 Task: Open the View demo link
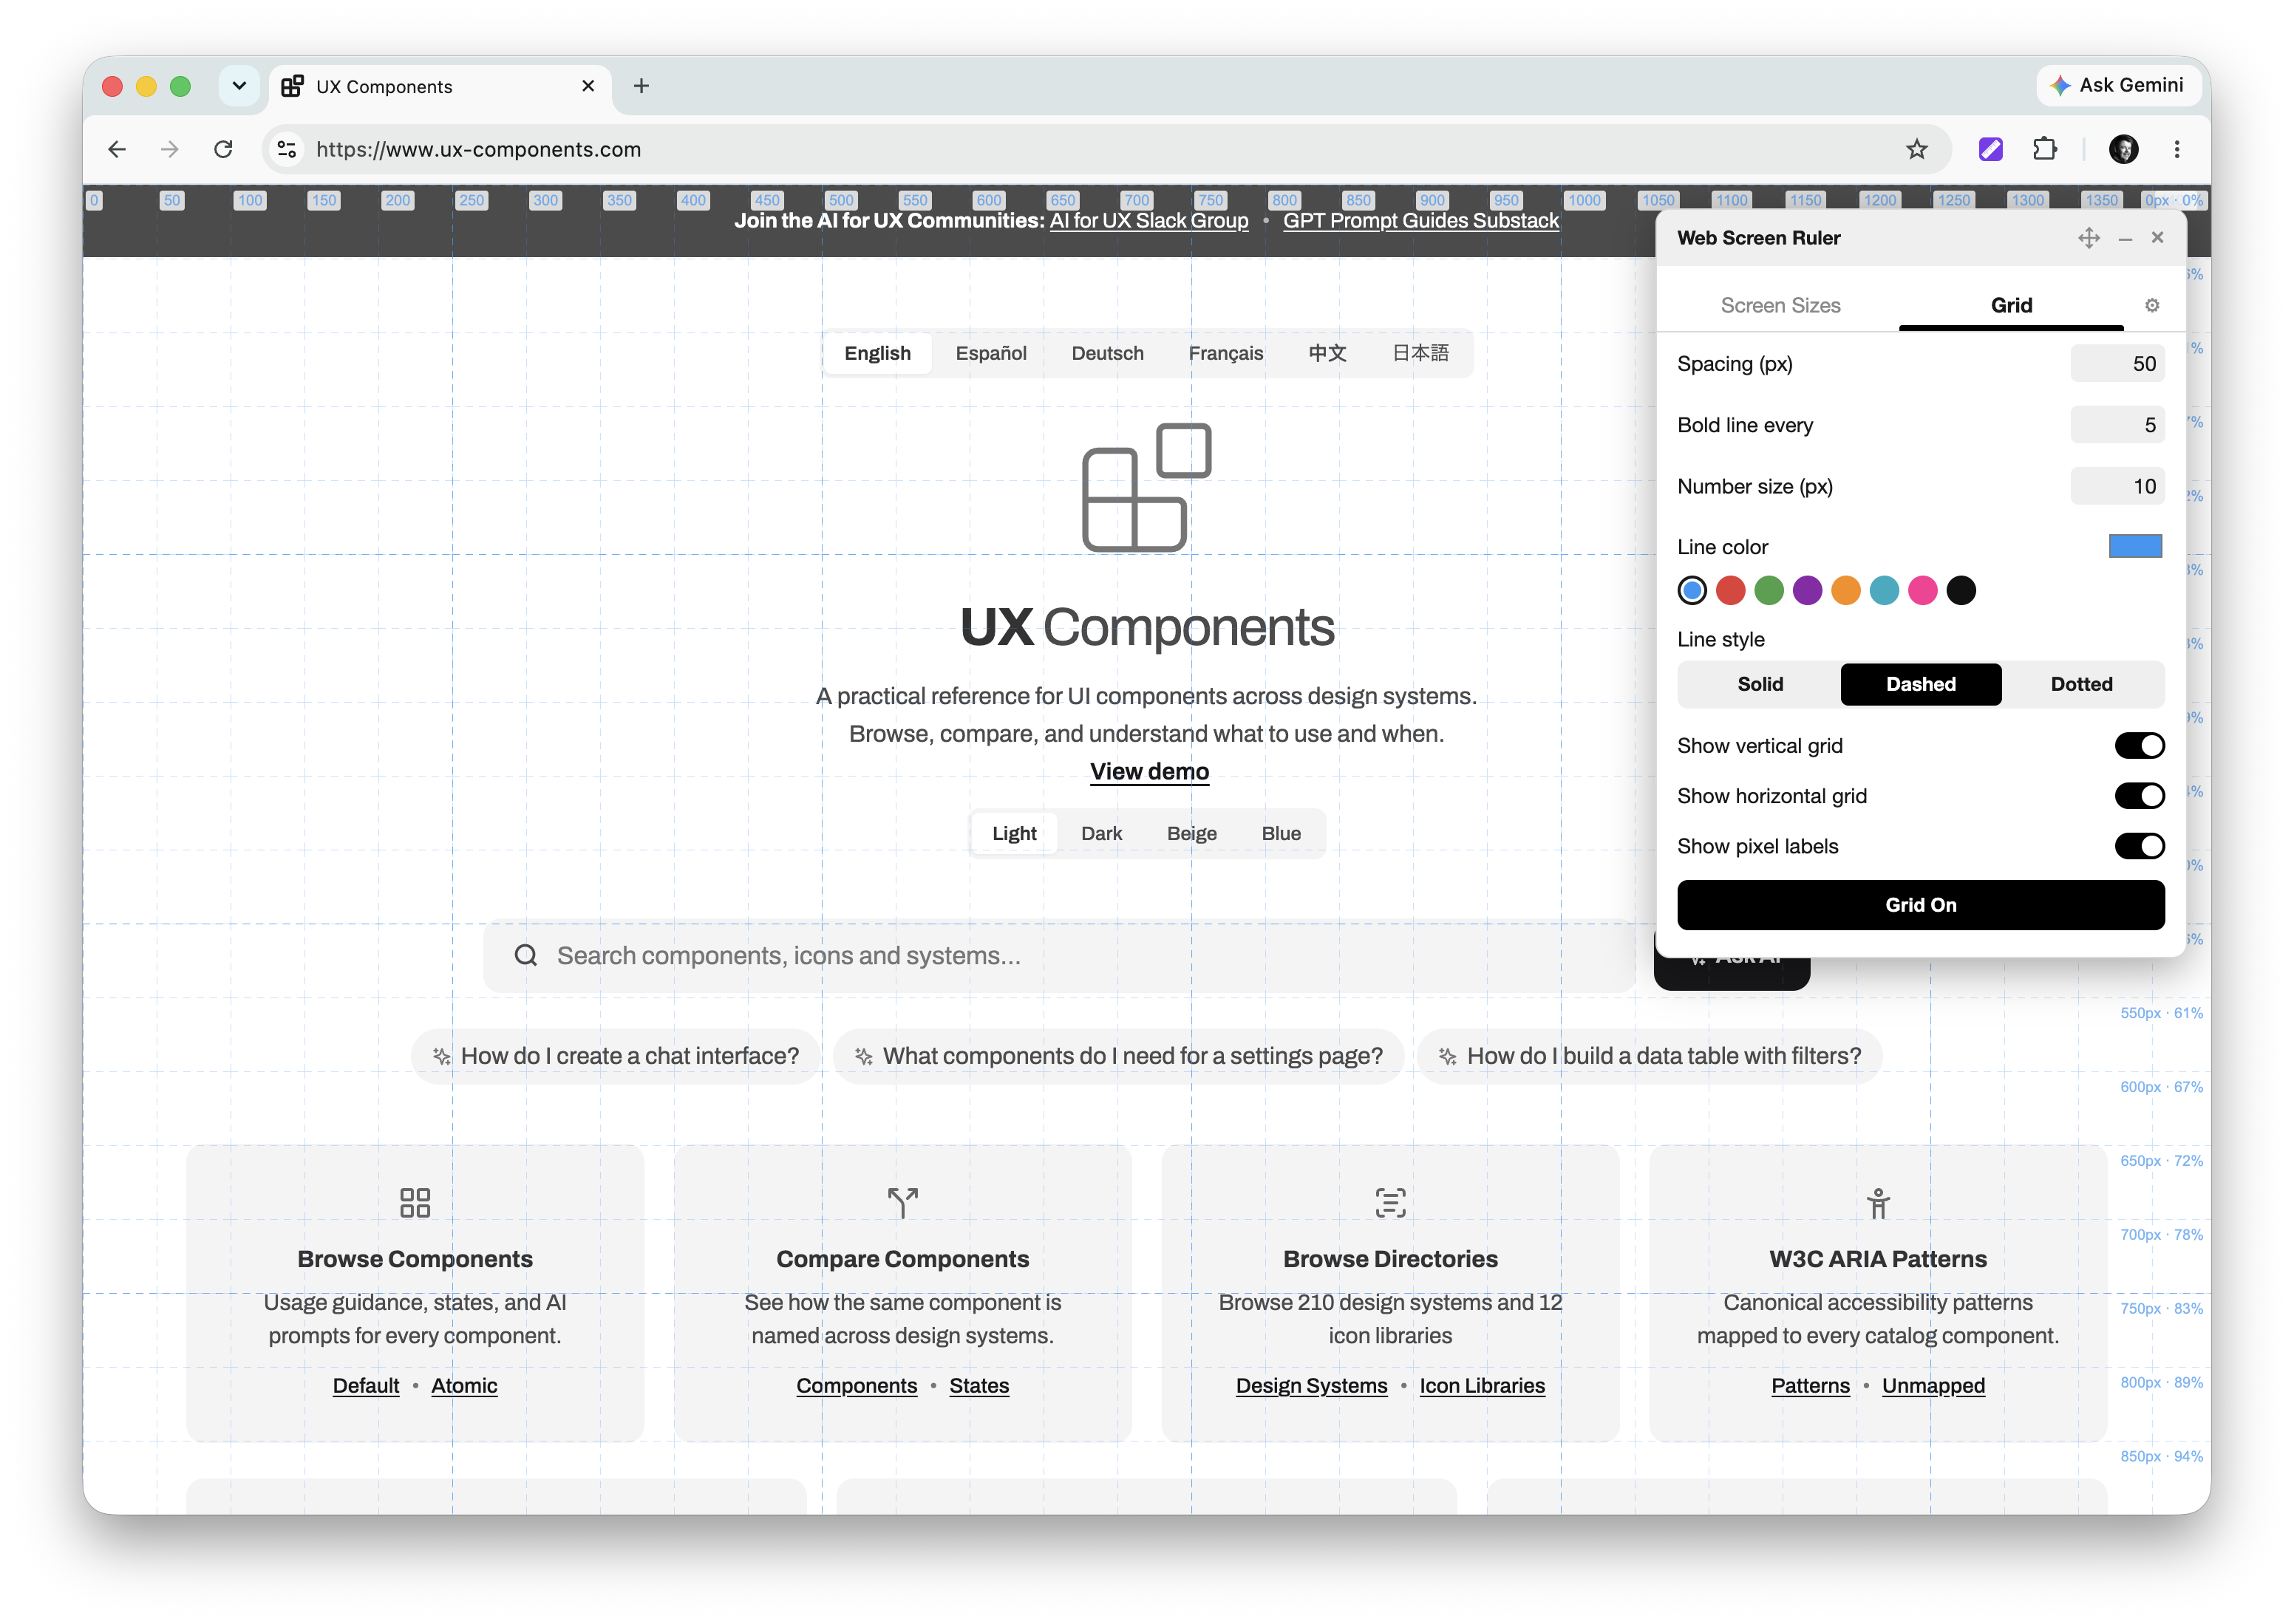tap(1149, 772)
